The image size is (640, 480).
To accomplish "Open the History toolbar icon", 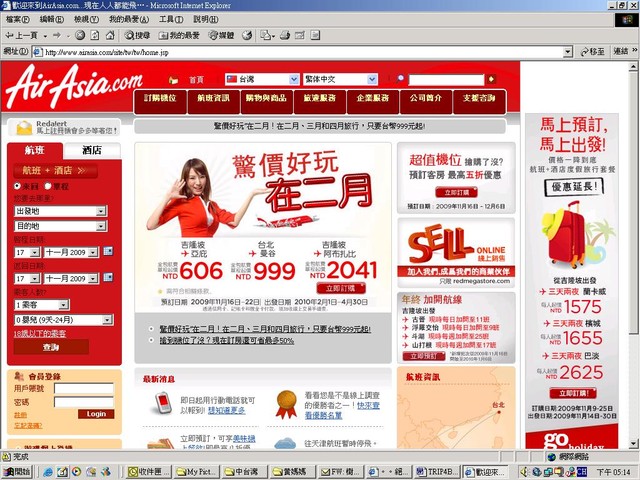I will pyautogui.click(x=247, y=36).
